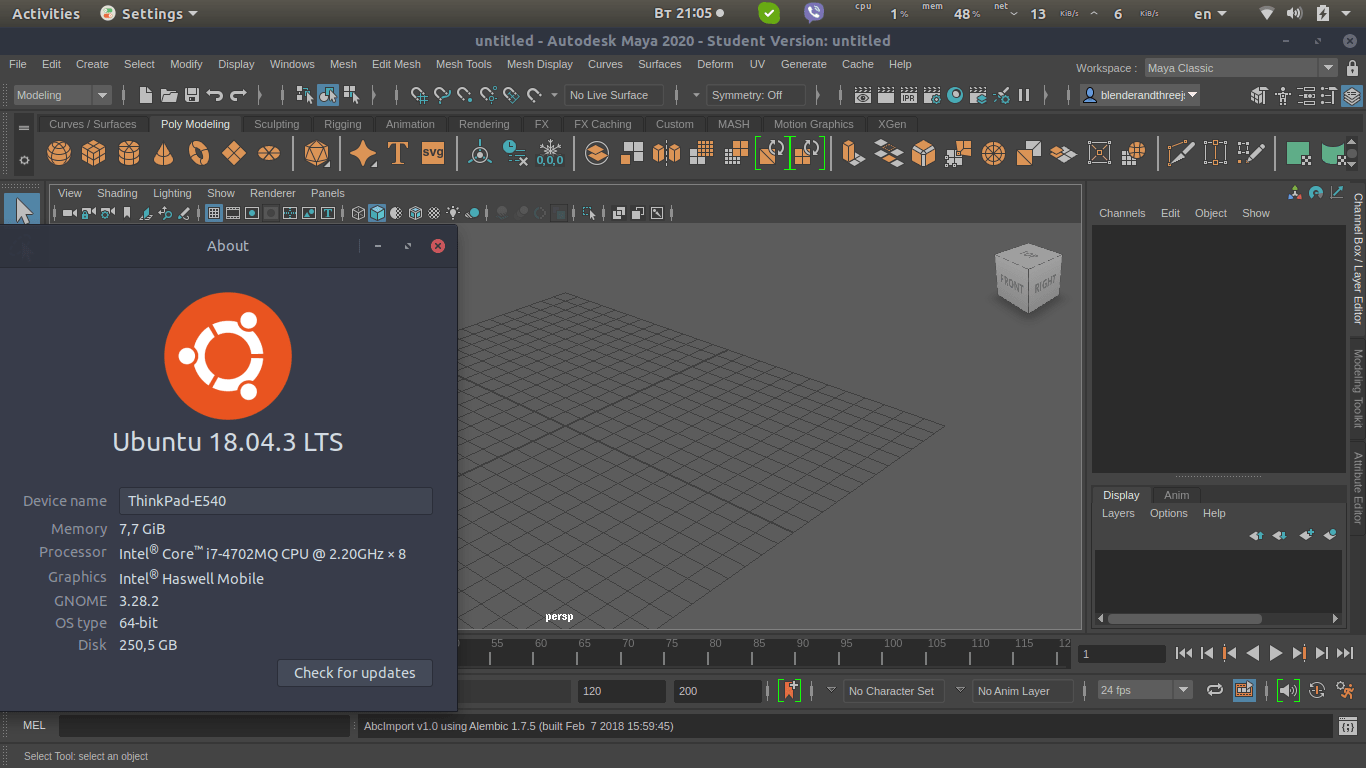Click the play forwards button
This screenshot has width=1366, height=768.
click(1276, 653)
